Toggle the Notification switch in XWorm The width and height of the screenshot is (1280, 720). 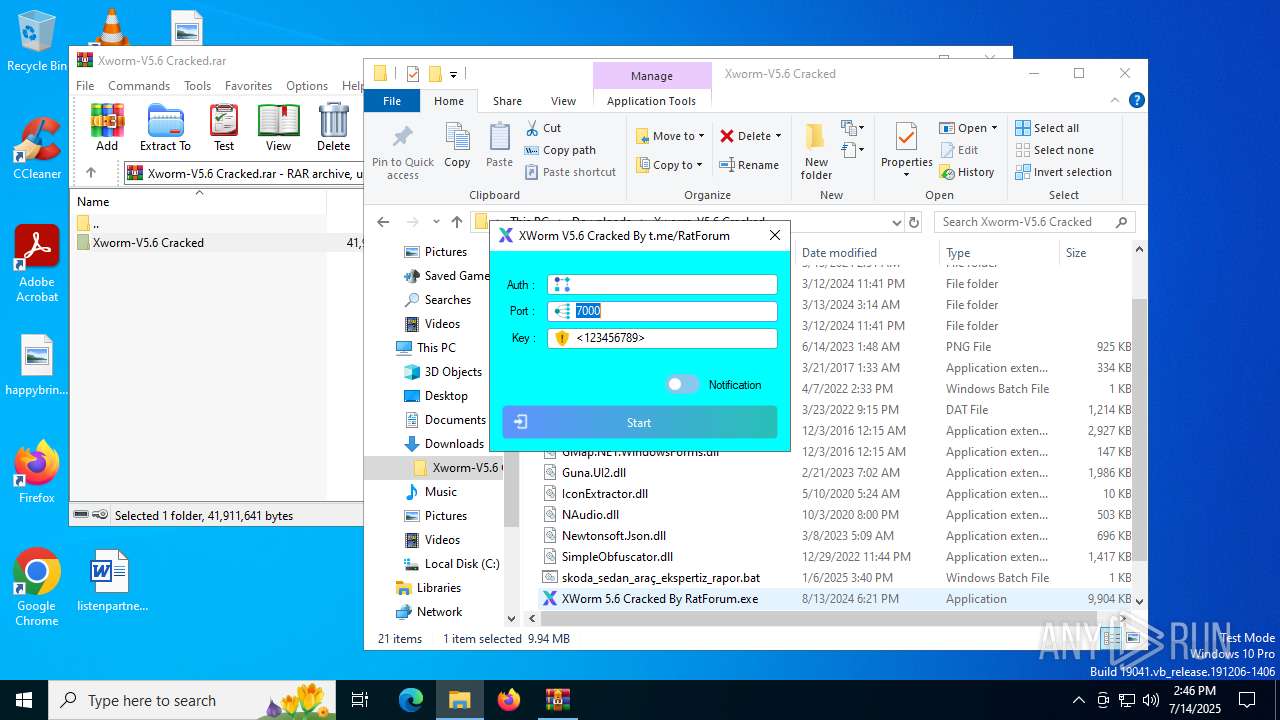(682, 384)
